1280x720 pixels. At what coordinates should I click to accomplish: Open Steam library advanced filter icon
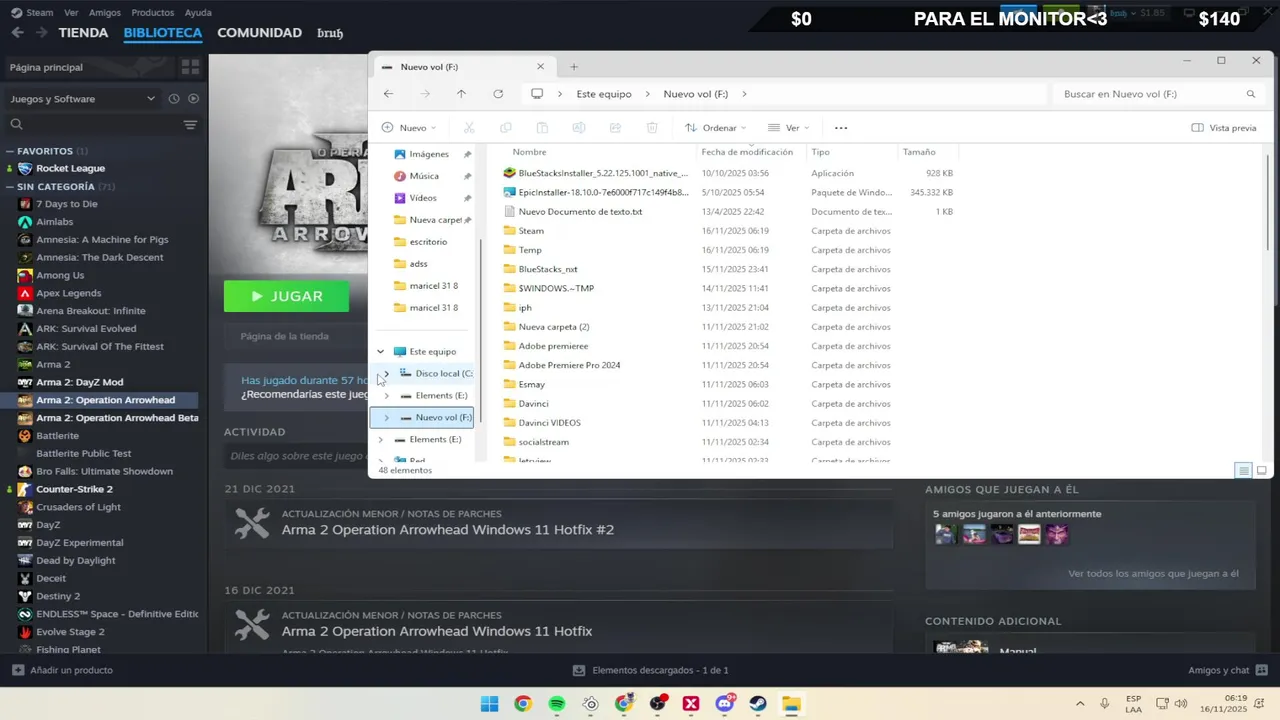190,125
